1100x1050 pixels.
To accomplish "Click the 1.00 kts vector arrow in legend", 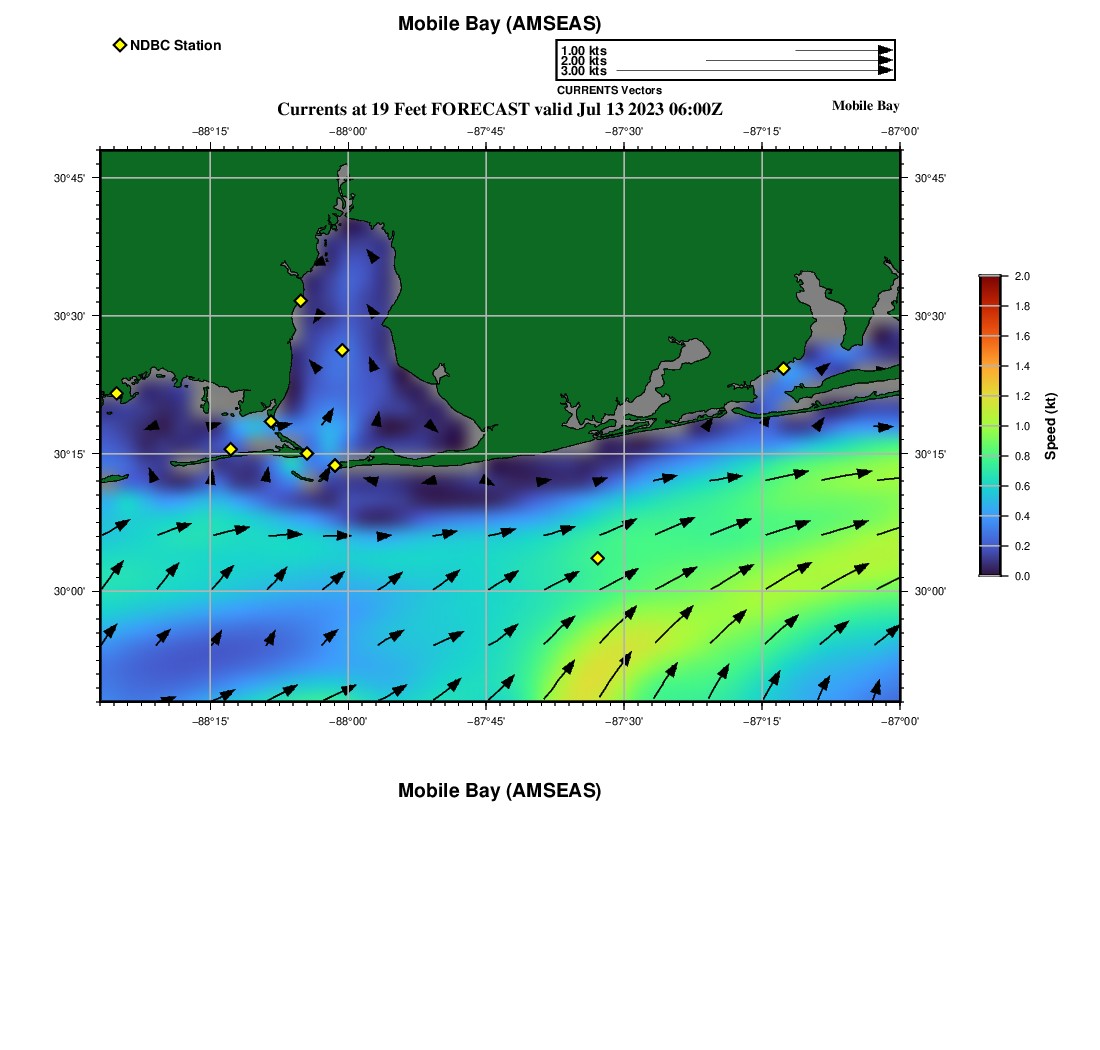I will click(842, 50).
